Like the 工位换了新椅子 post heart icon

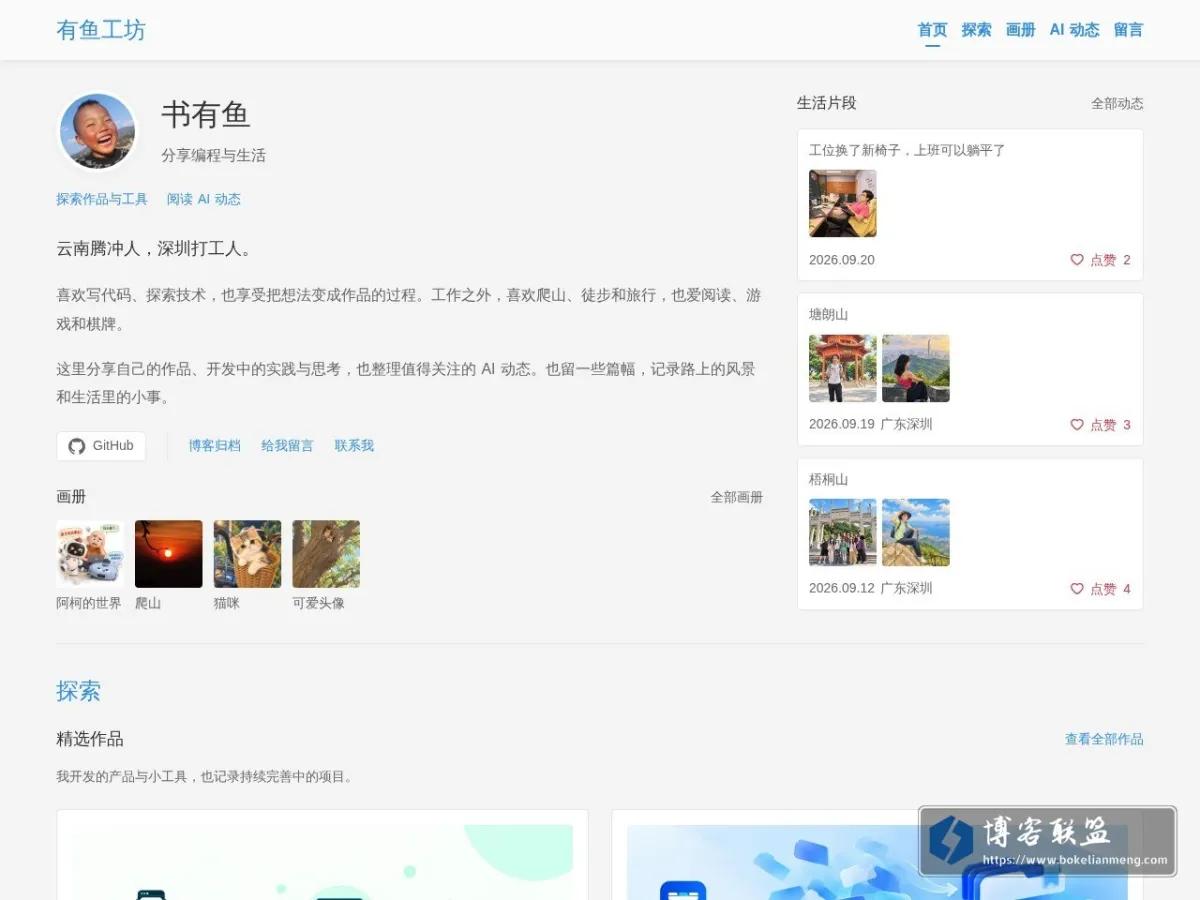tap(1077, 260)
